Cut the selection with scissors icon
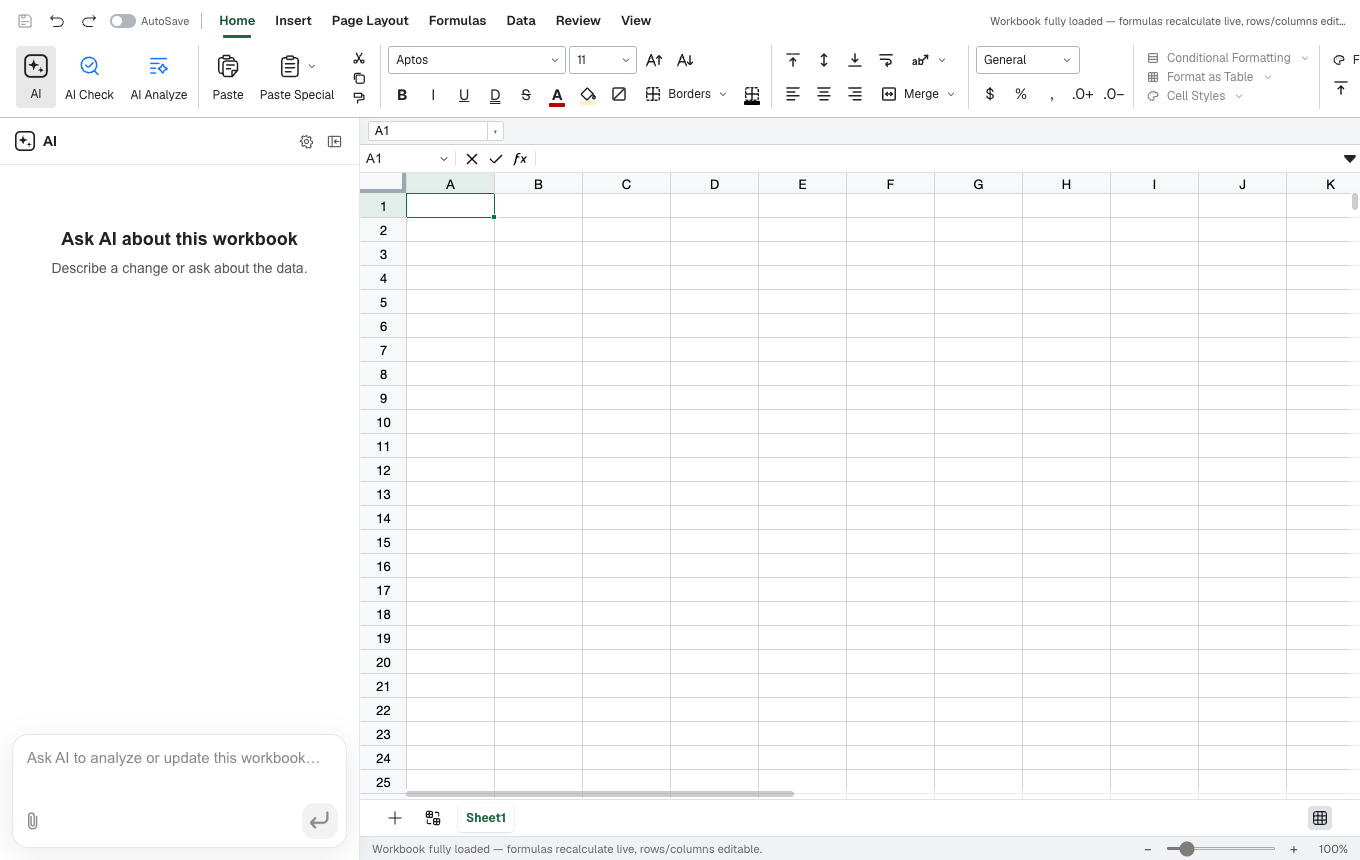This screenshot has width=1360, height=860. [359, 59]
